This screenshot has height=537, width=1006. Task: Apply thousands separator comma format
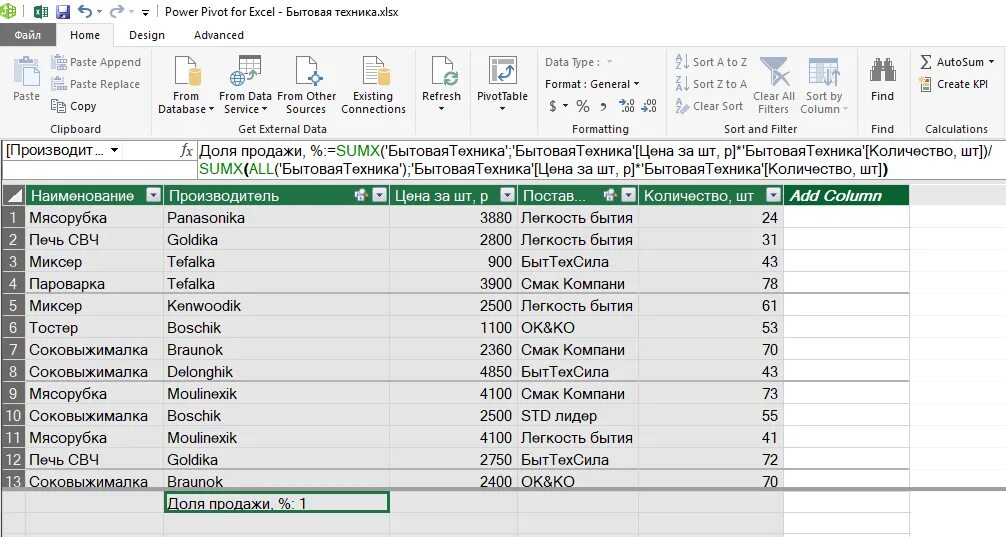click(603, 106)
